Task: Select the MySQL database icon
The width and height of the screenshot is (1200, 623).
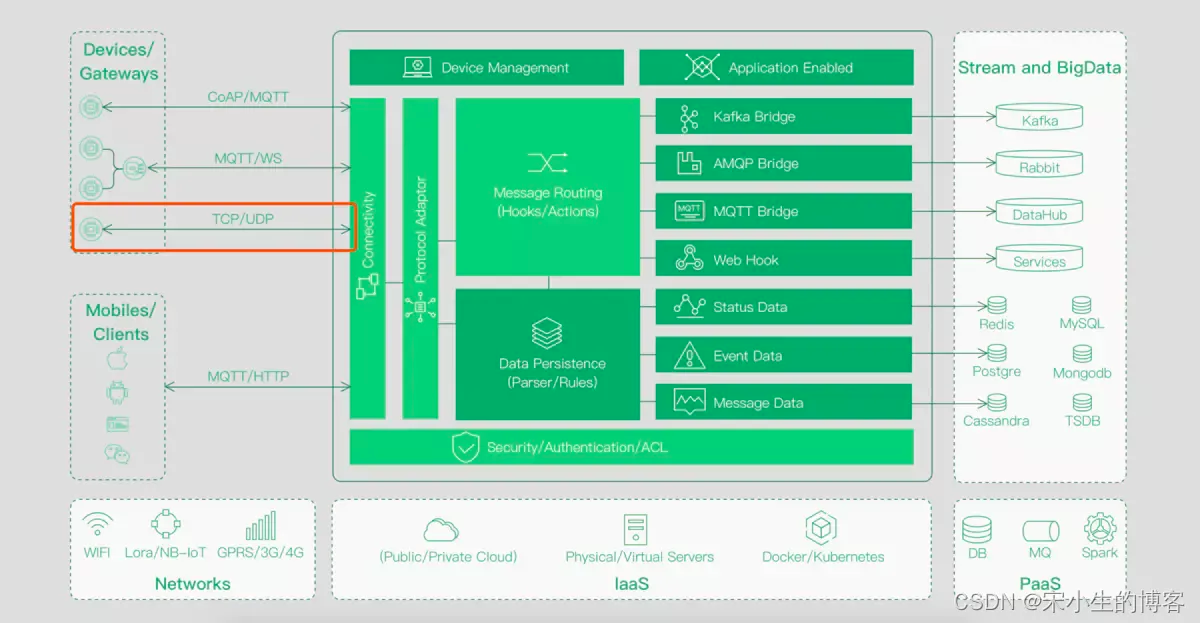Action: pos(1082,305)
